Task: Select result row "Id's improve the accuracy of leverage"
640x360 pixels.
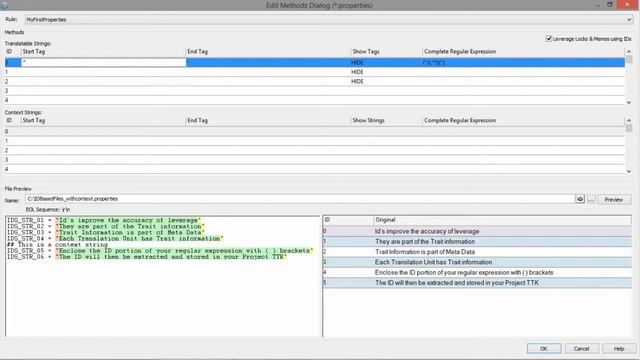Action: click(477, 231)
